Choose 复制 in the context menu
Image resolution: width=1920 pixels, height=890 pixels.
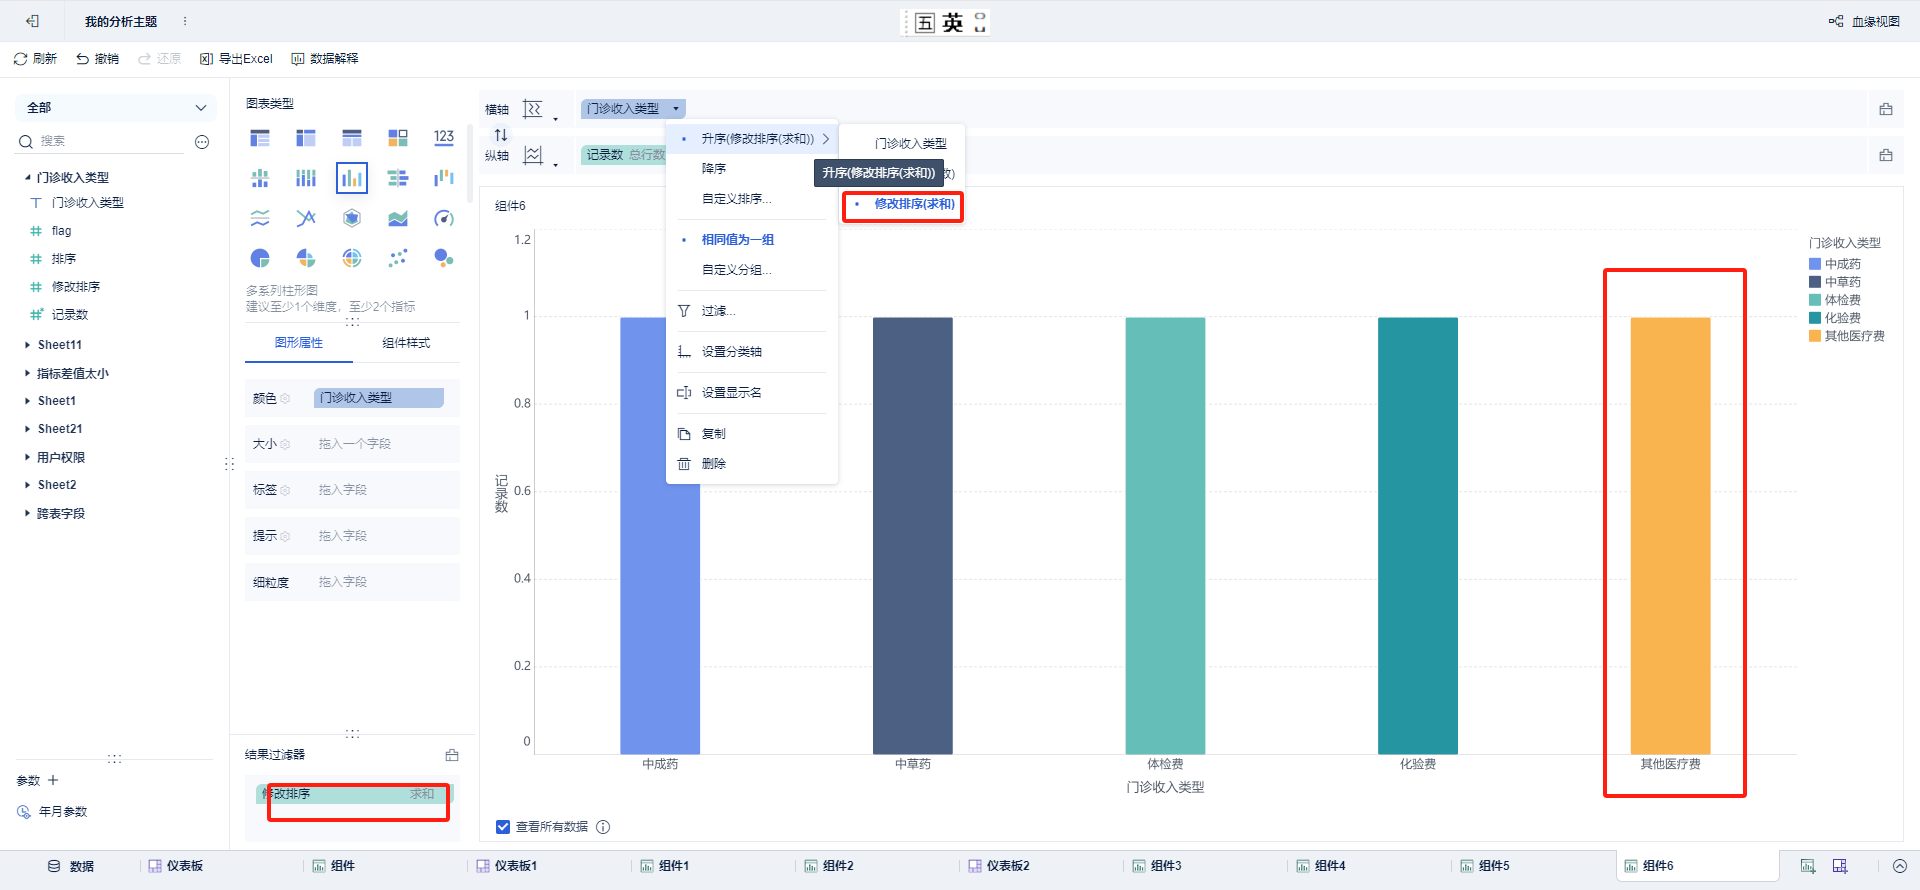point(752,434)
